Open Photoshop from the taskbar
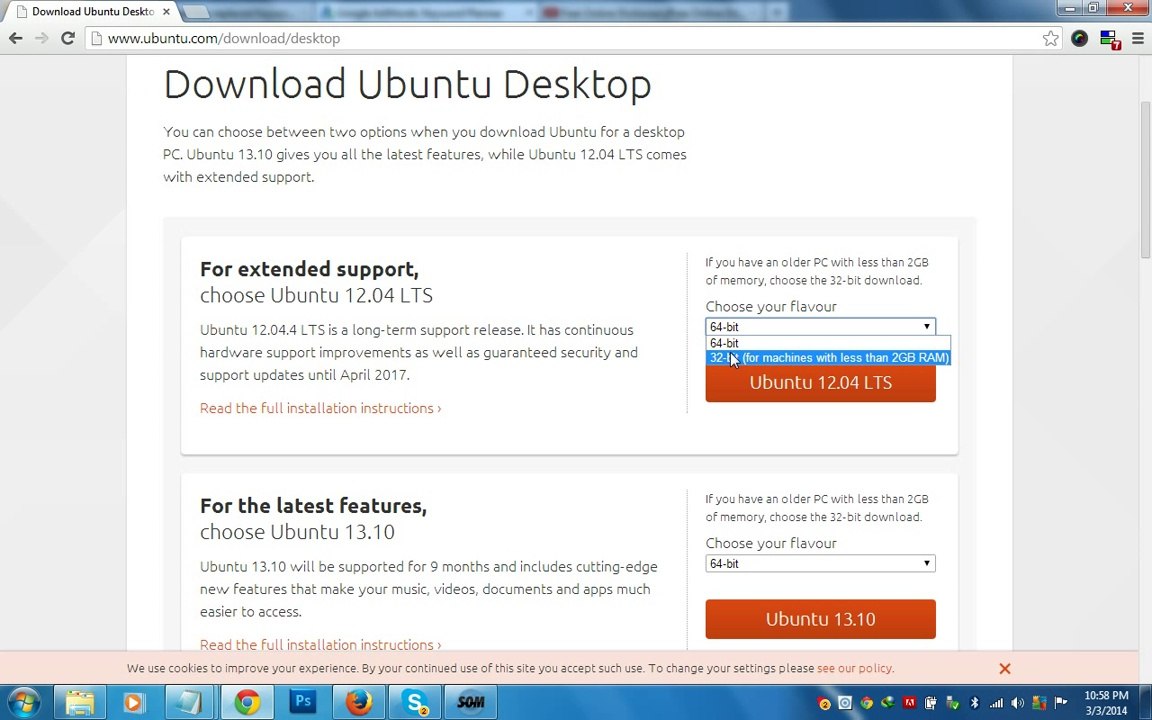Screen dimensions: 1152x720 tap(303, 702)
